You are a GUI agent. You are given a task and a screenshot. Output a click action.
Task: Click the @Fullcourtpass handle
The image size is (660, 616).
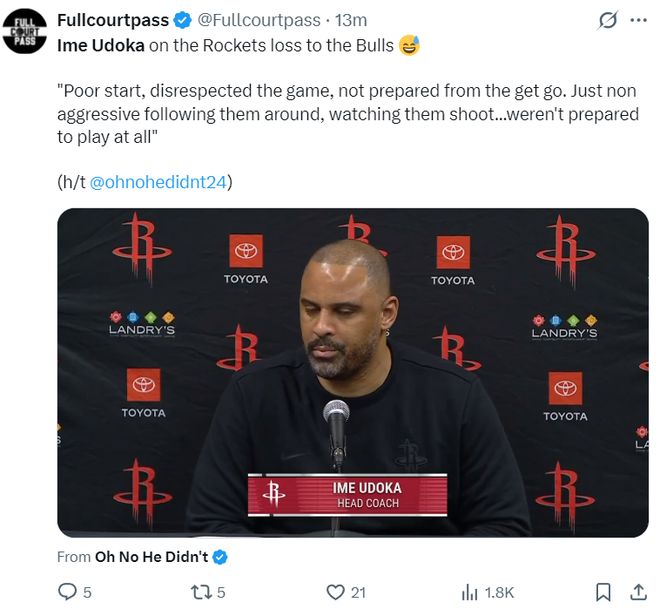coord(259,20)
